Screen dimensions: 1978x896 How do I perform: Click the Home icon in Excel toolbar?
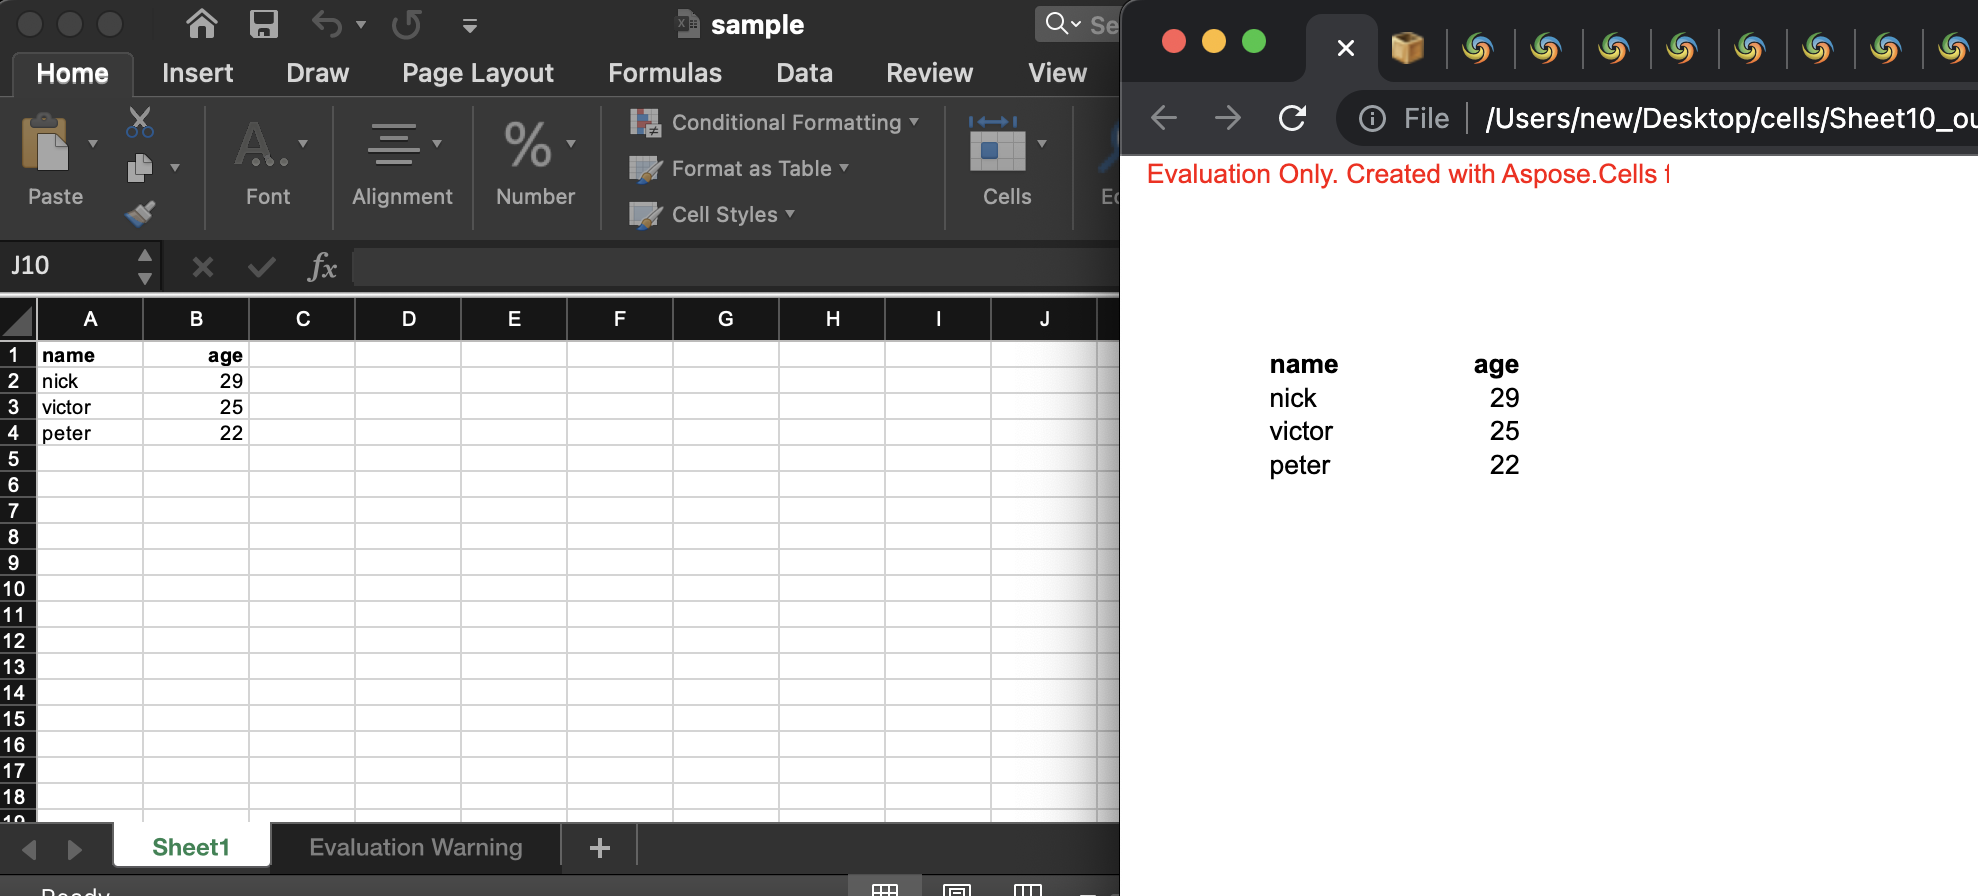point(202,24)
